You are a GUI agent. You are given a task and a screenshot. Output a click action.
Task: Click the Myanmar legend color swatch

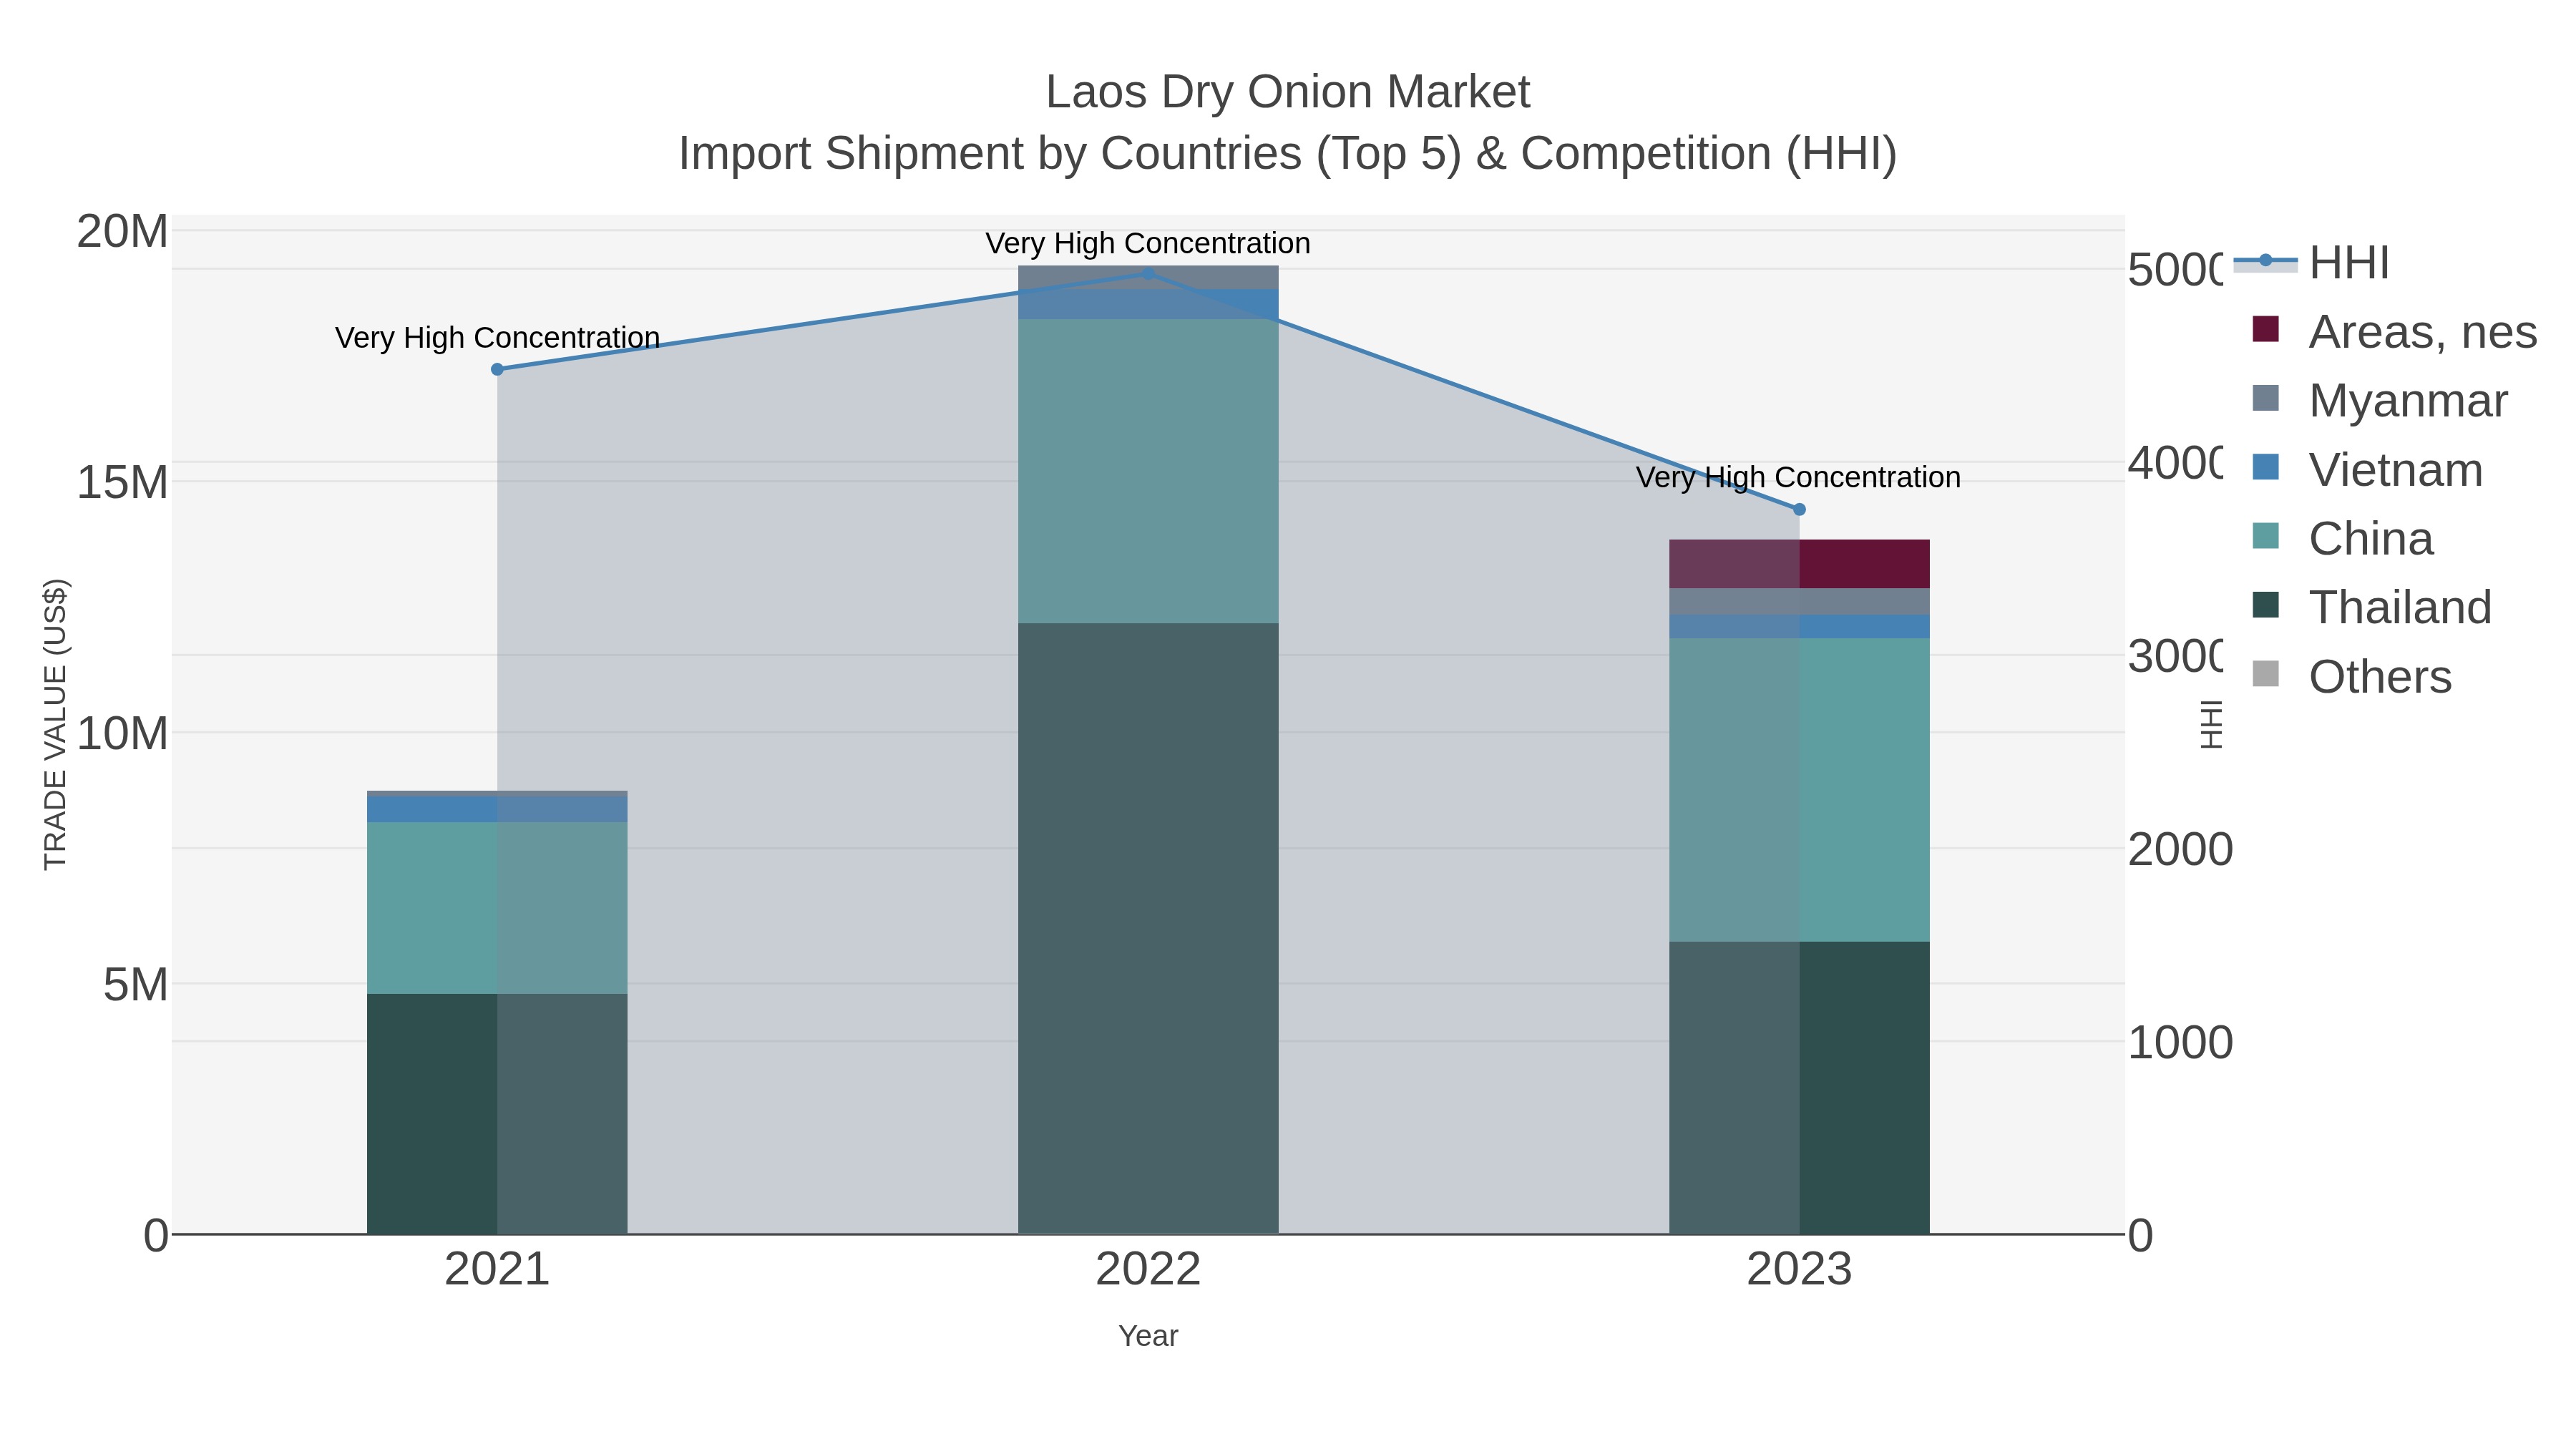[2265, 398]
